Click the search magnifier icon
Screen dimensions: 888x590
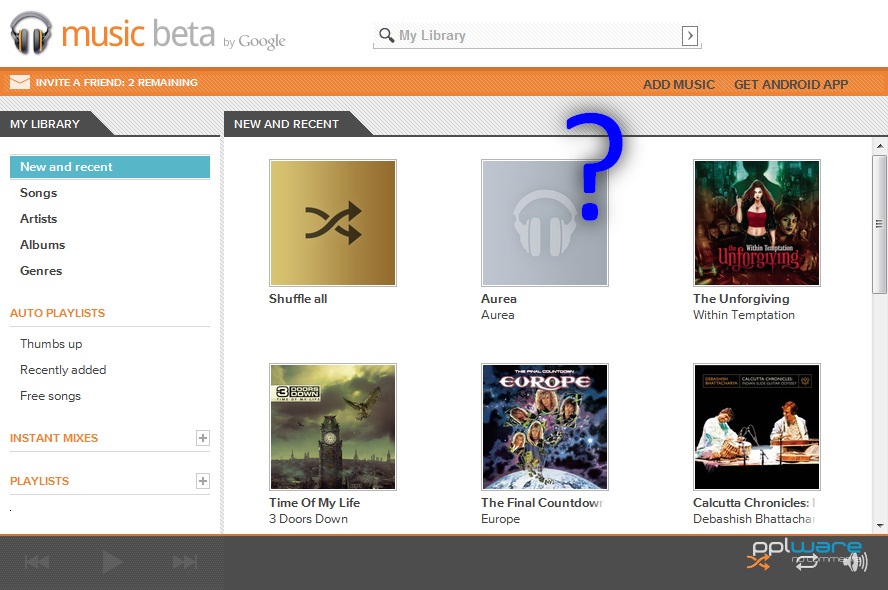[386, 36]
